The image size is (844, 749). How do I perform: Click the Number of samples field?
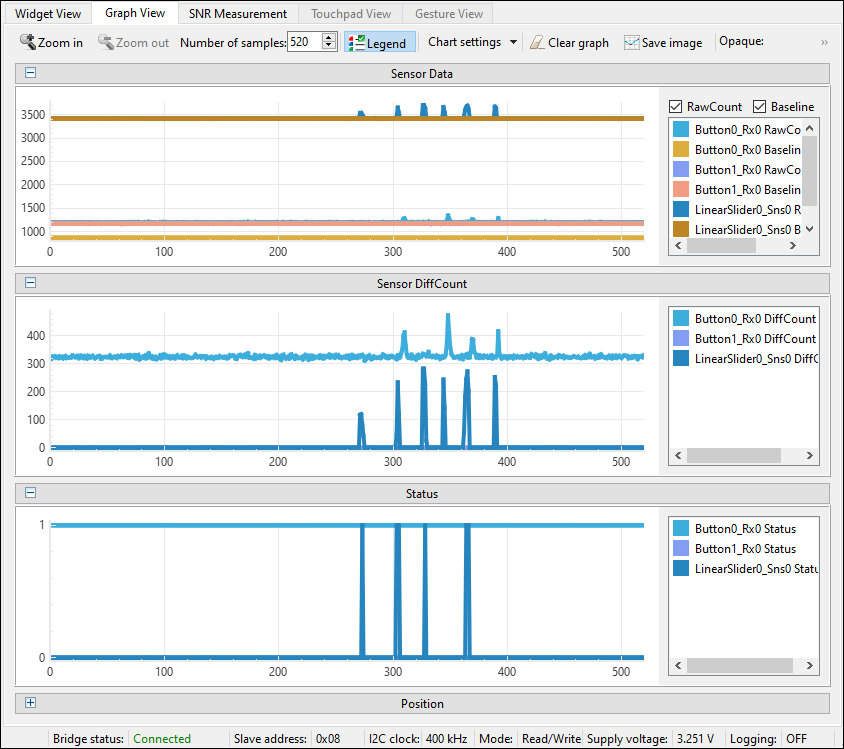(x=305, y=41)
